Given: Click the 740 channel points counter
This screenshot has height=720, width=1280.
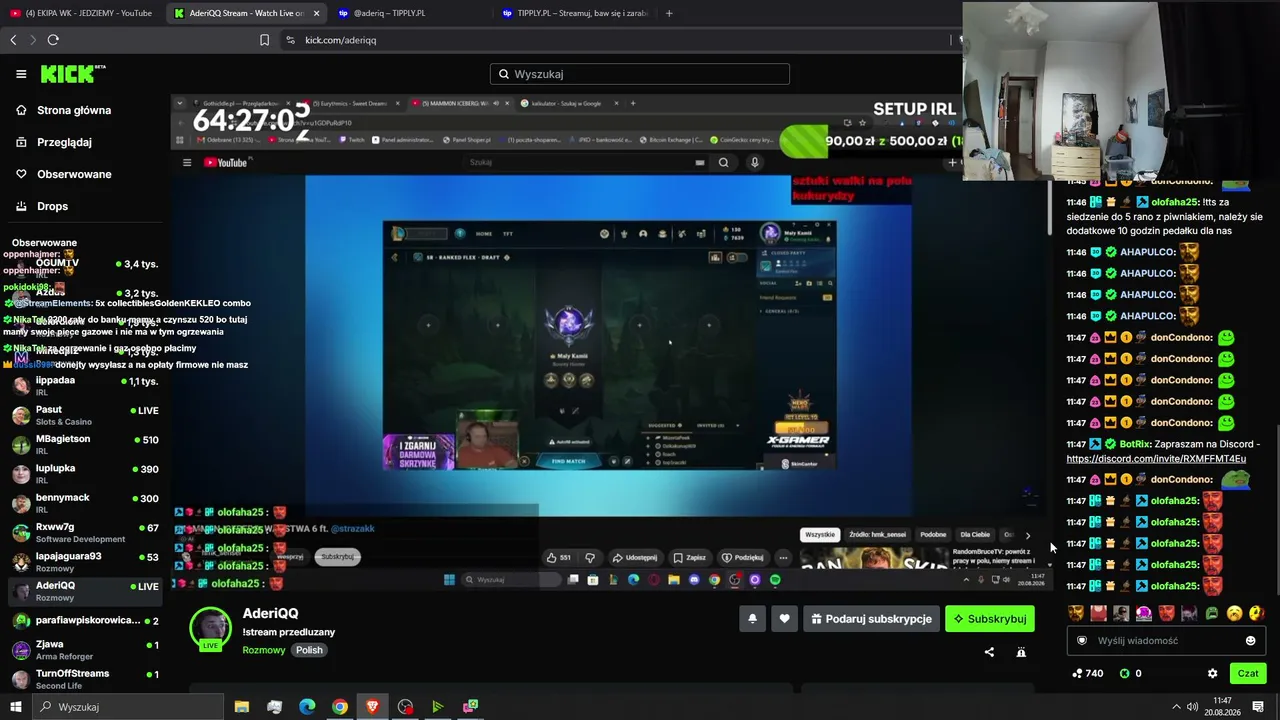Looking at the screenshot, I should pos(1087,673).
